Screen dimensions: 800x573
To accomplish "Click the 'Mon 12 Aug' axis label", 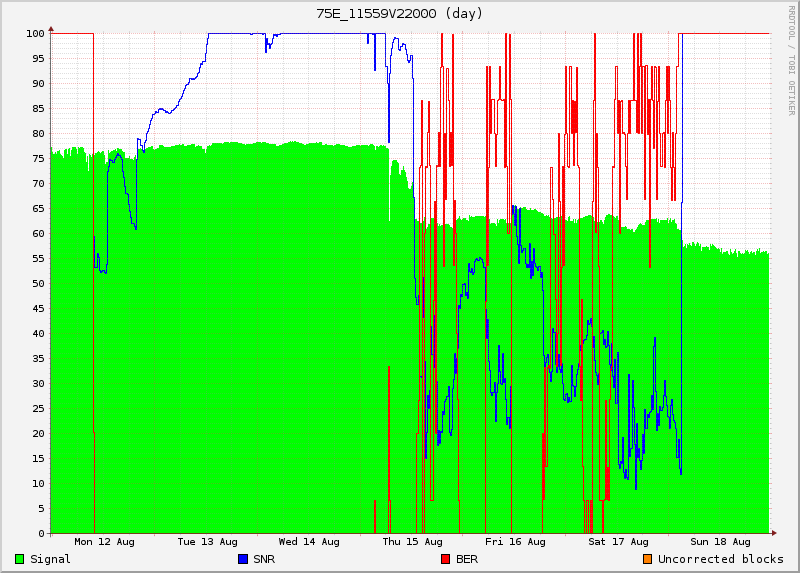I will click(x=105, y=542).
